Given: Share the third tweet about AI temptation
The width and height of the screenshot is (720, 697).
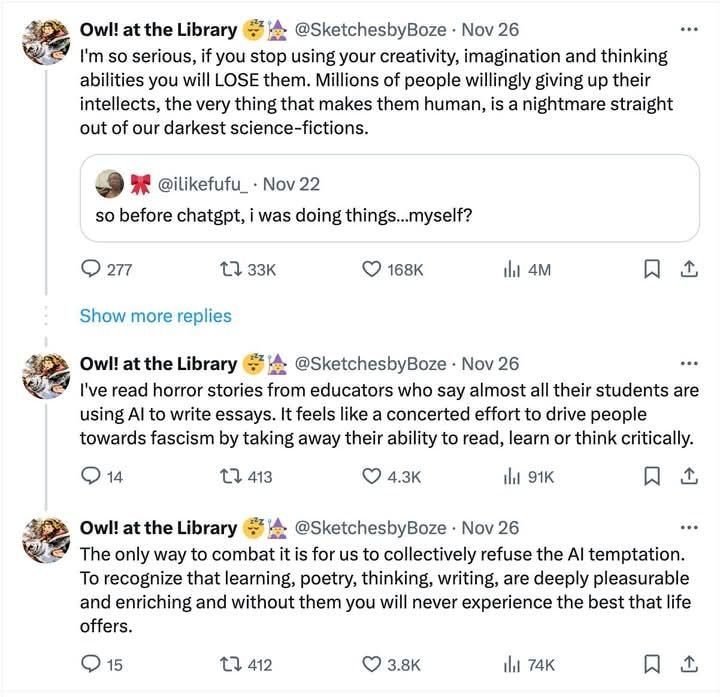Looking at the screenshot, I should 688,664.
